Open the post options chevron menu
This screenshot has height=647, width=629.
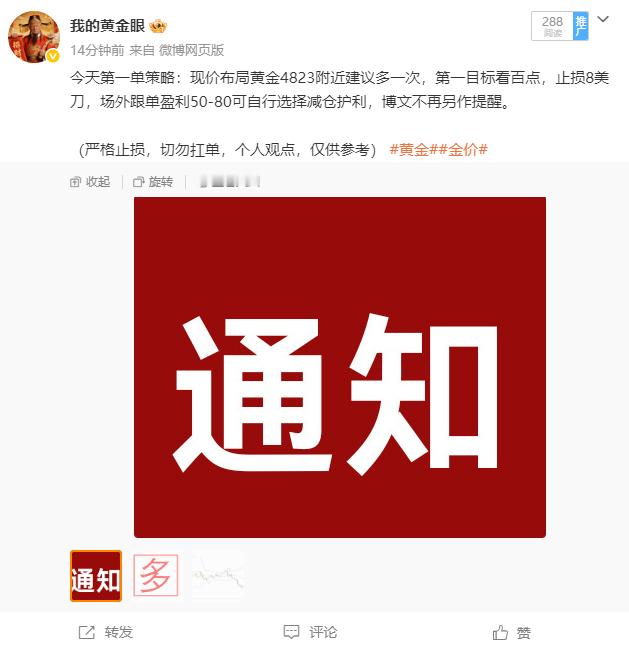603,19
